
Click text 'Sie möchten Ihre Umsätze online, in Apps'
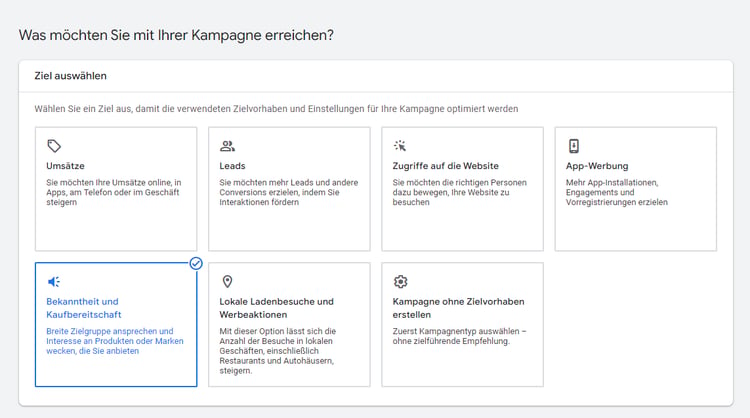point(113,192)
